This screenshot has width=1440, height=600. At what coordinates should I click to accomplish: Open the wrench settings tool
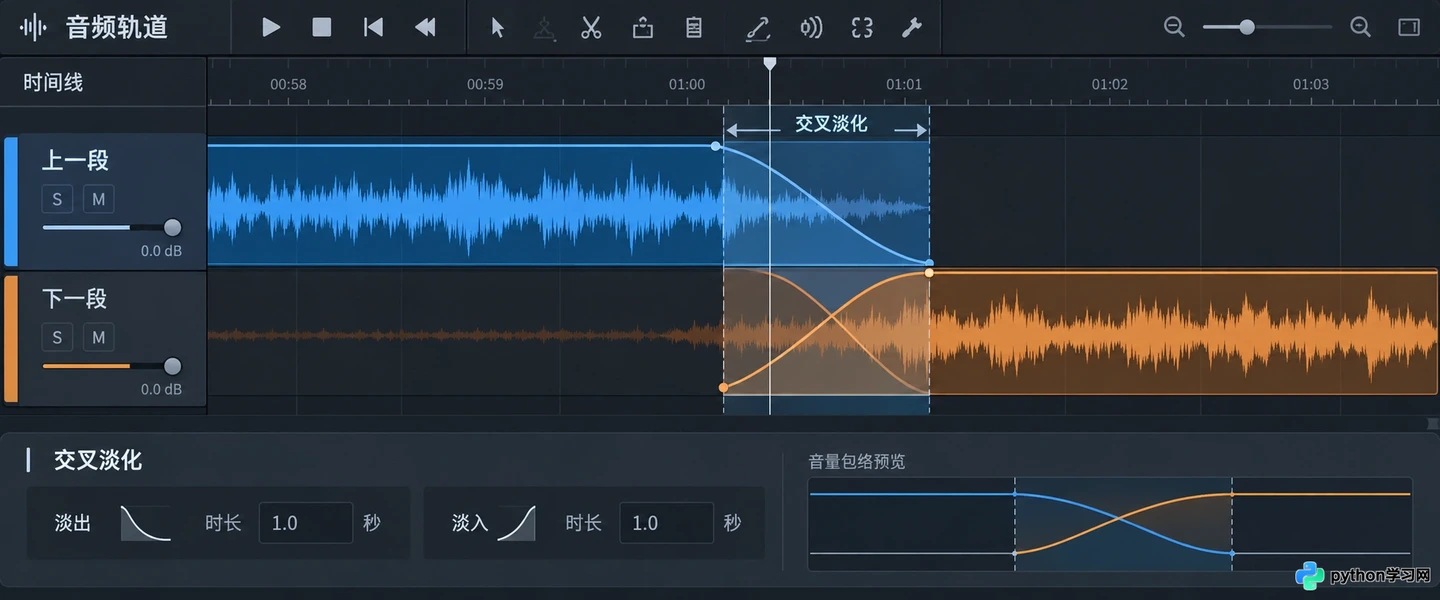[911, 27]
